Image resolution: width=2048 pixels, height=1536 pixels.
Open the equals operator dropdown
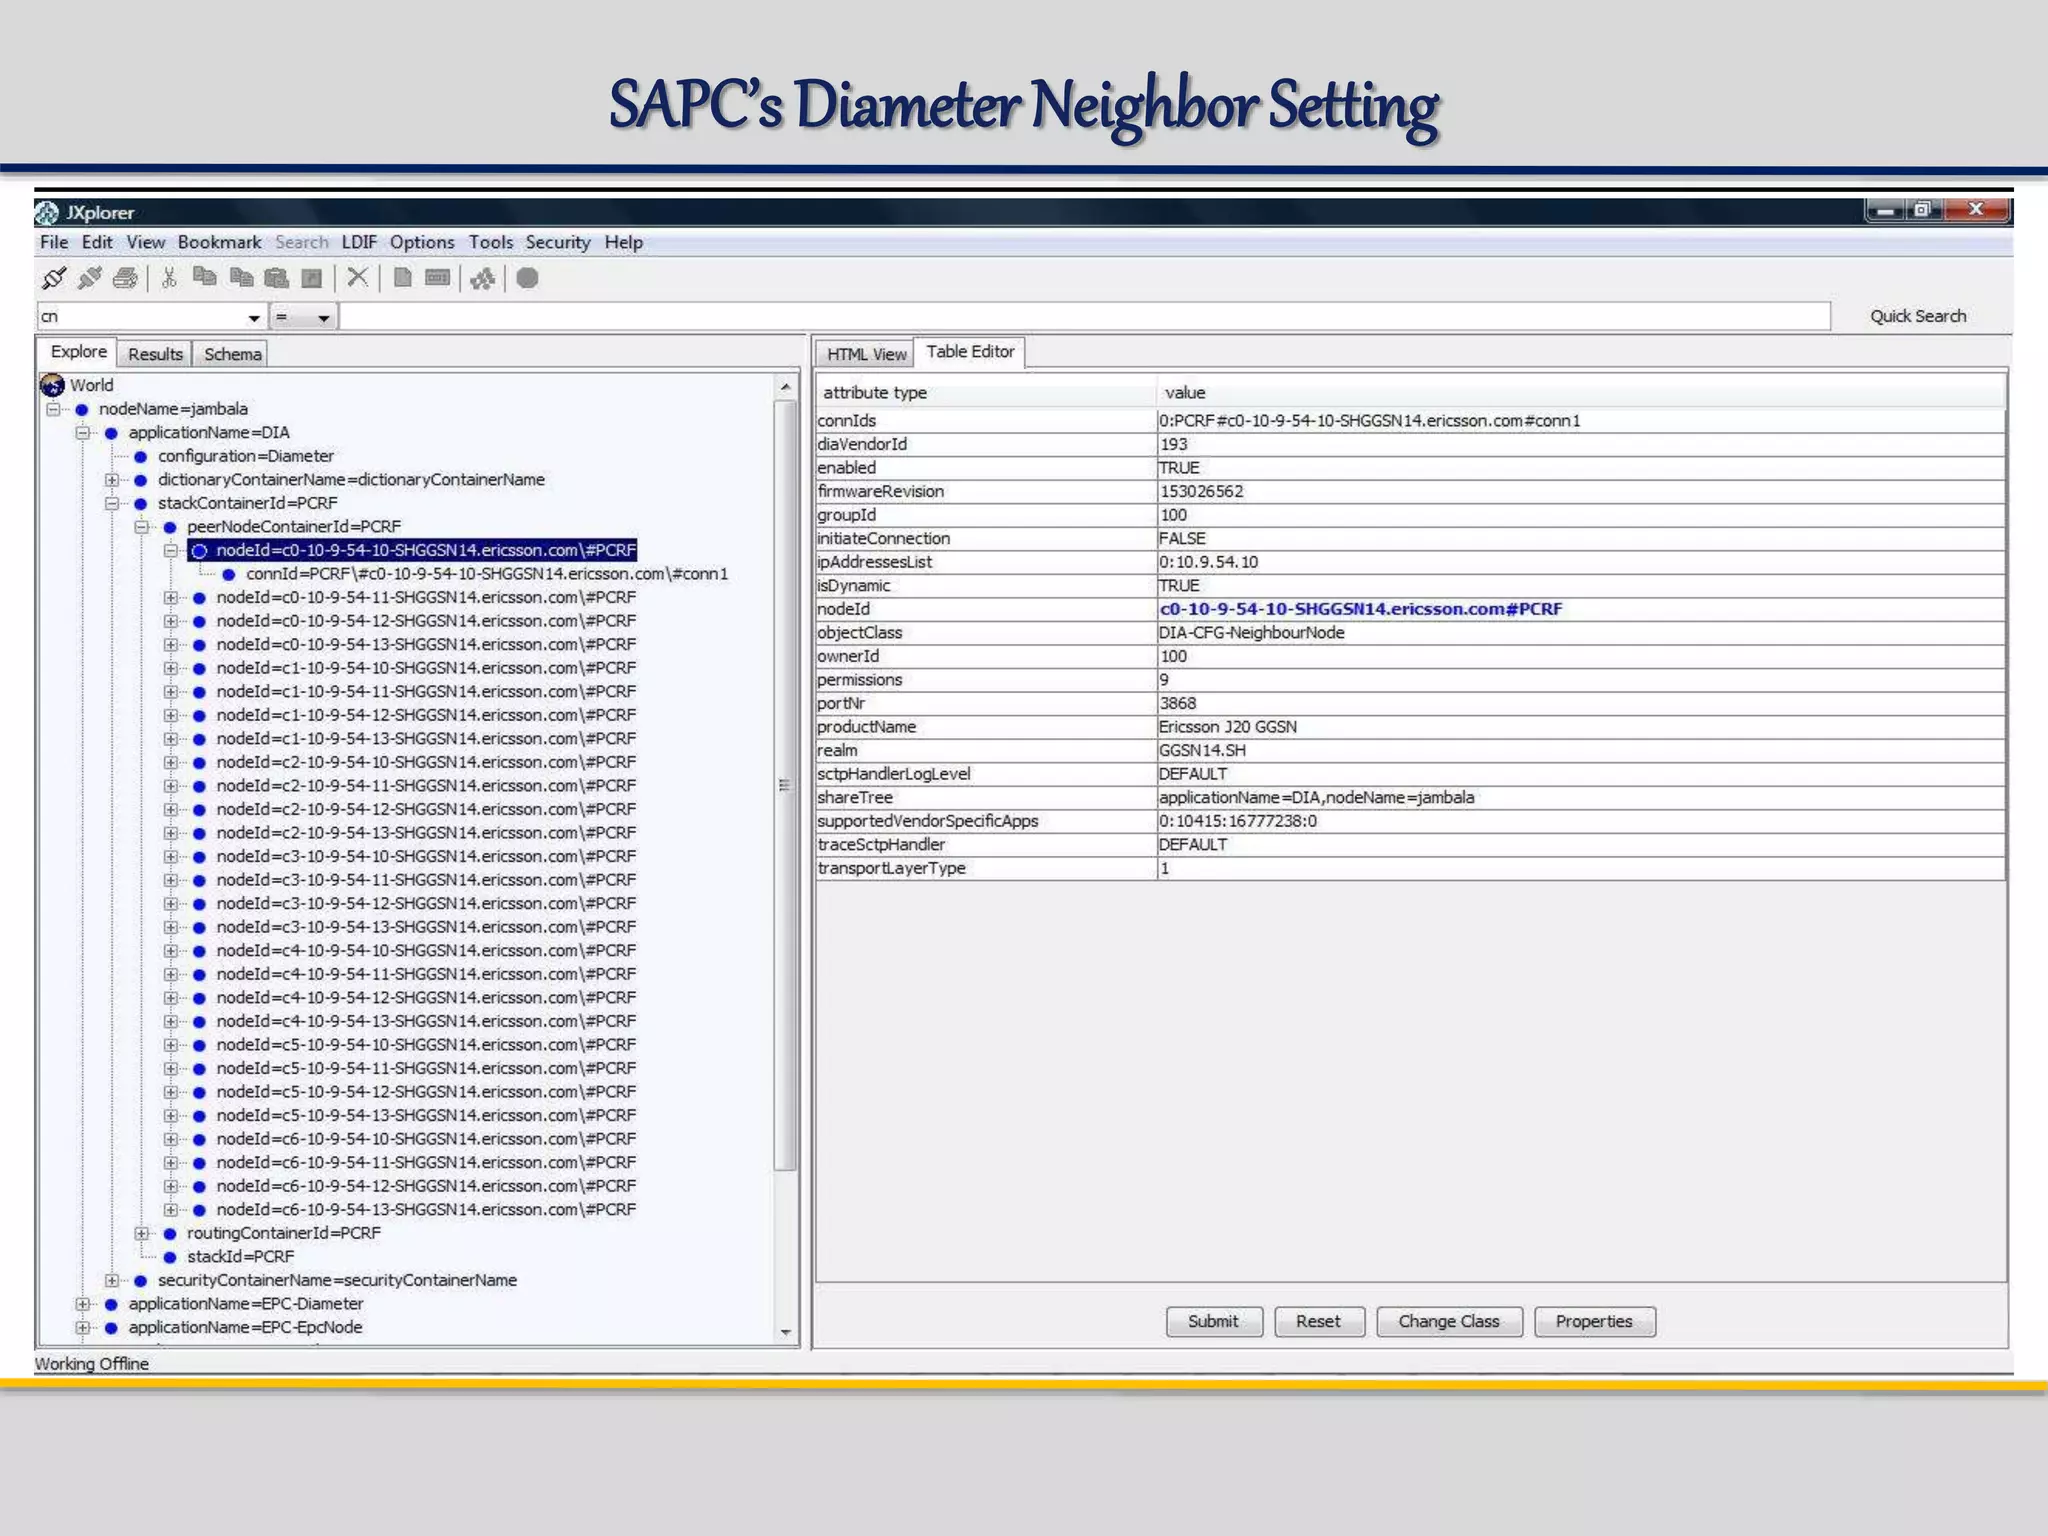[323, 318]
